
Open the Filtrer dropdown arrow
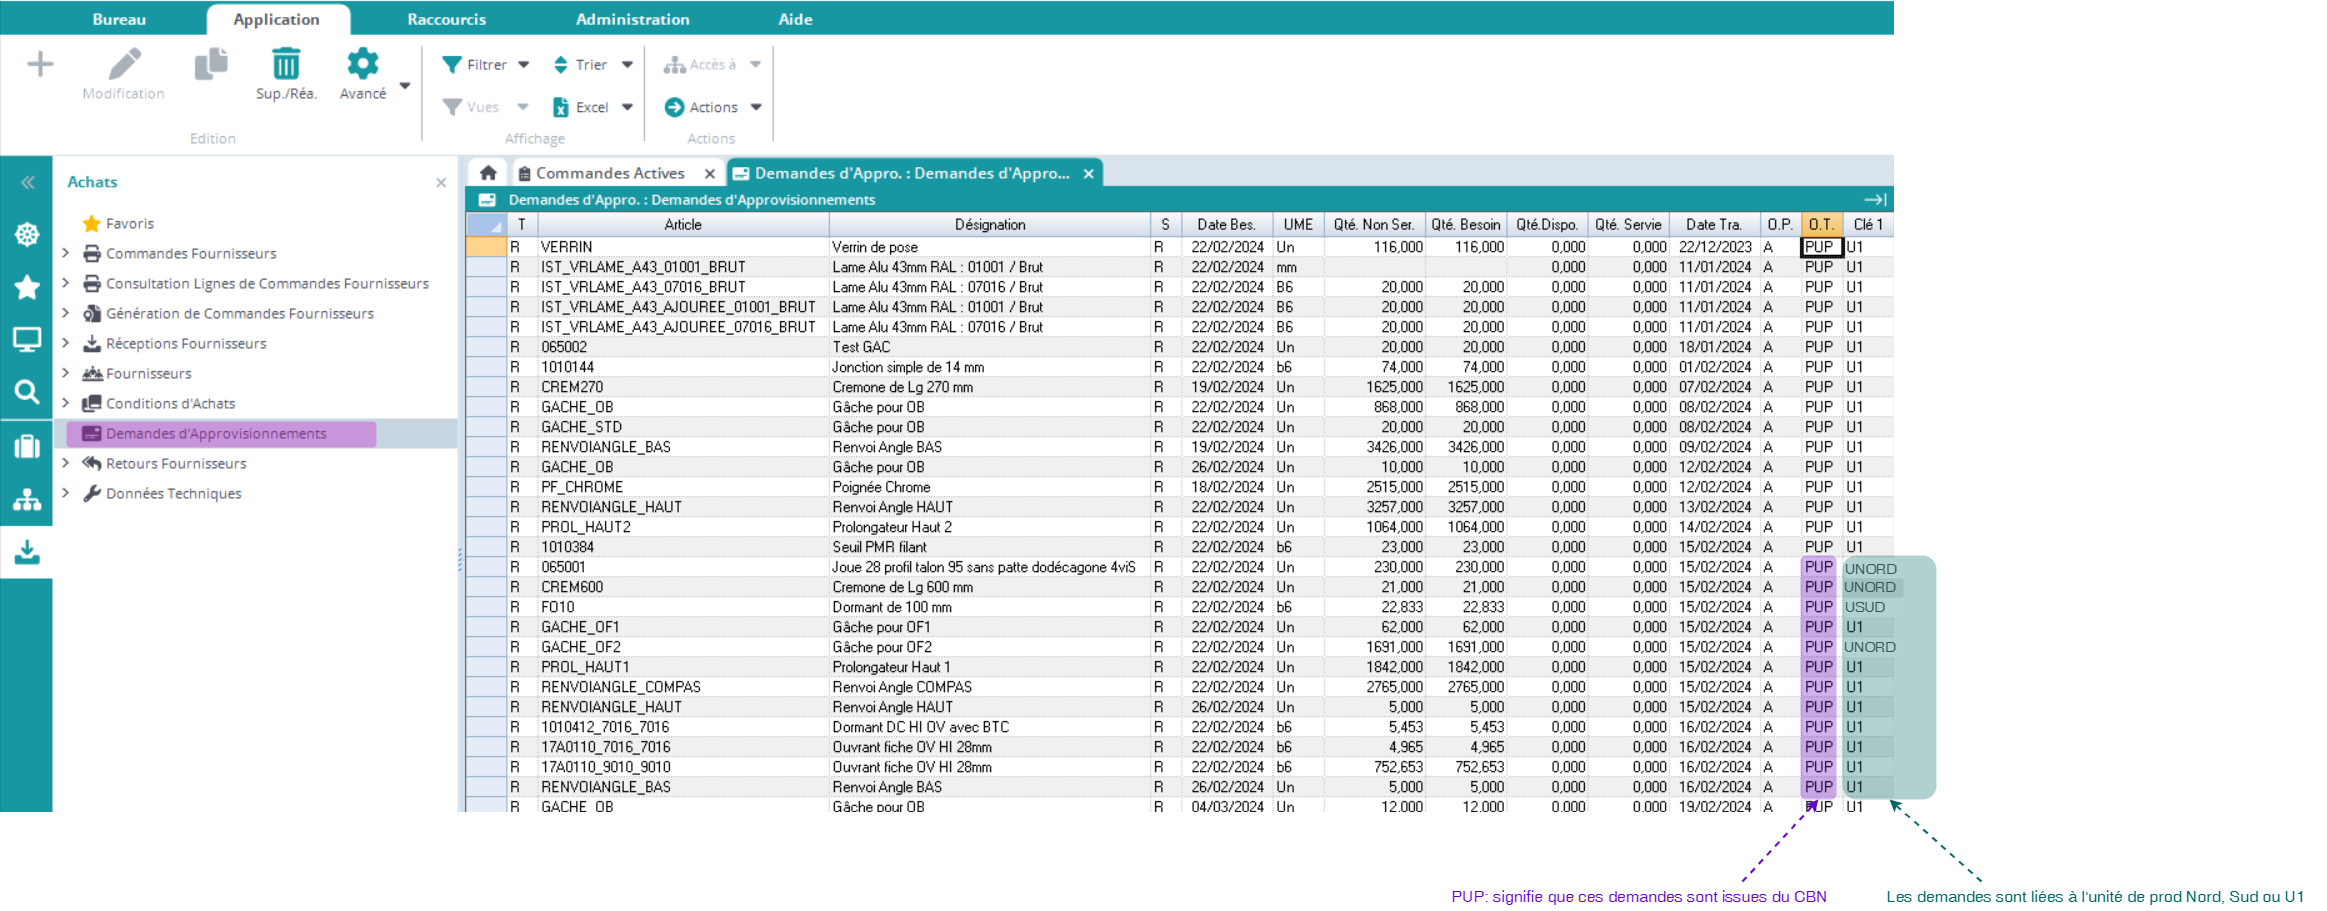pos(524,65)
